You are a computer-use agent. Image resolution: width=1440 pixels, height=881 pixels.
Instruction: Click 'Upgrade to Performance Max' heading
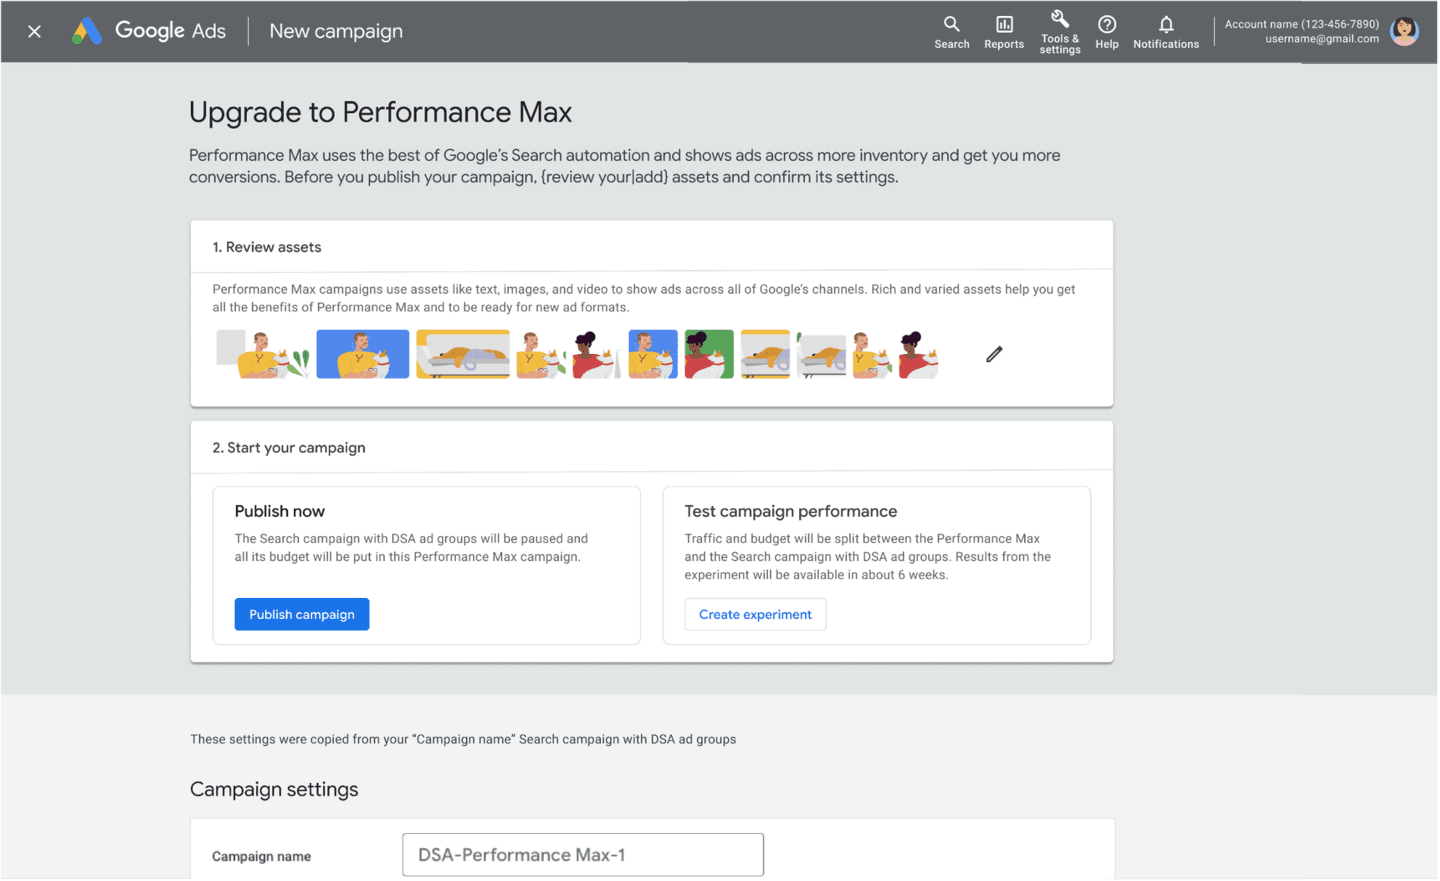[x=380, y=112]
